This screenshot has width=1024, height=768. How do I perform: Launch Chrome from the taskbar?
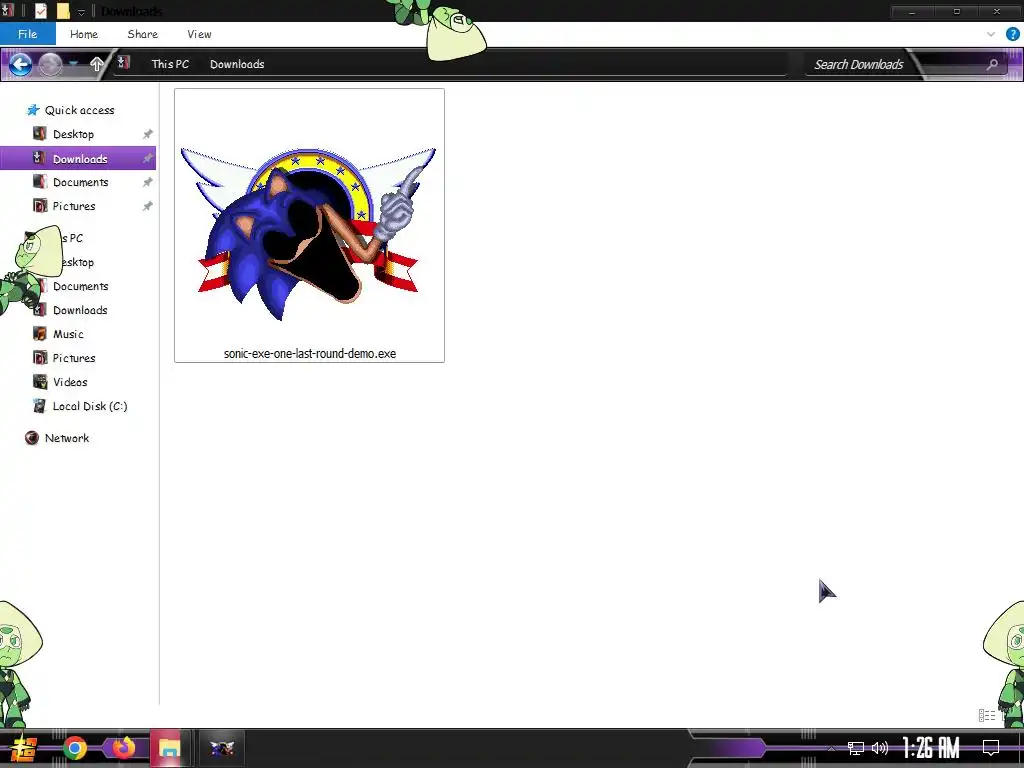[x=75, y=748]
